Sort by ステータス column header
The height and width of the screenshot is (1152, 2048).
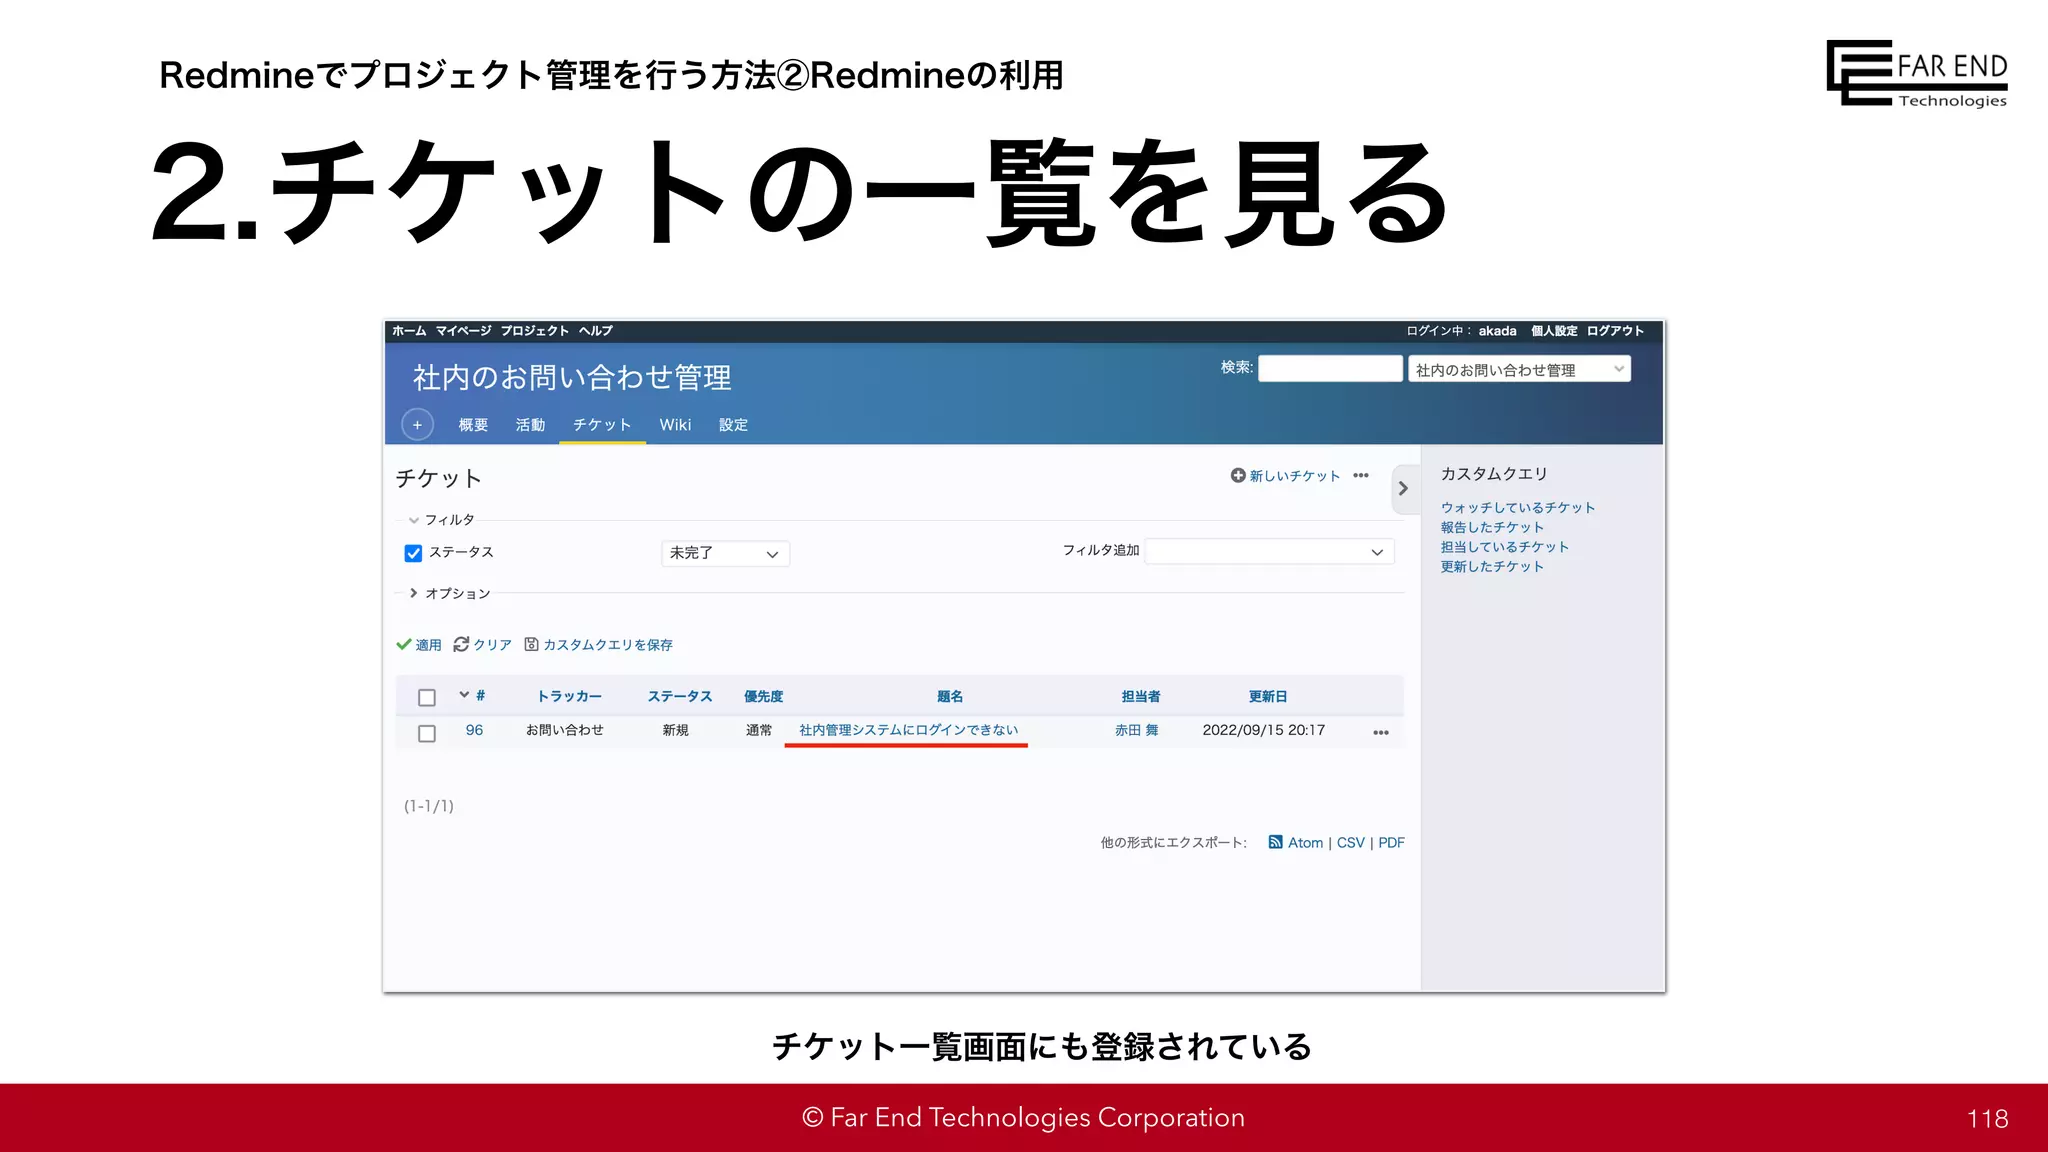click(680, 696)
